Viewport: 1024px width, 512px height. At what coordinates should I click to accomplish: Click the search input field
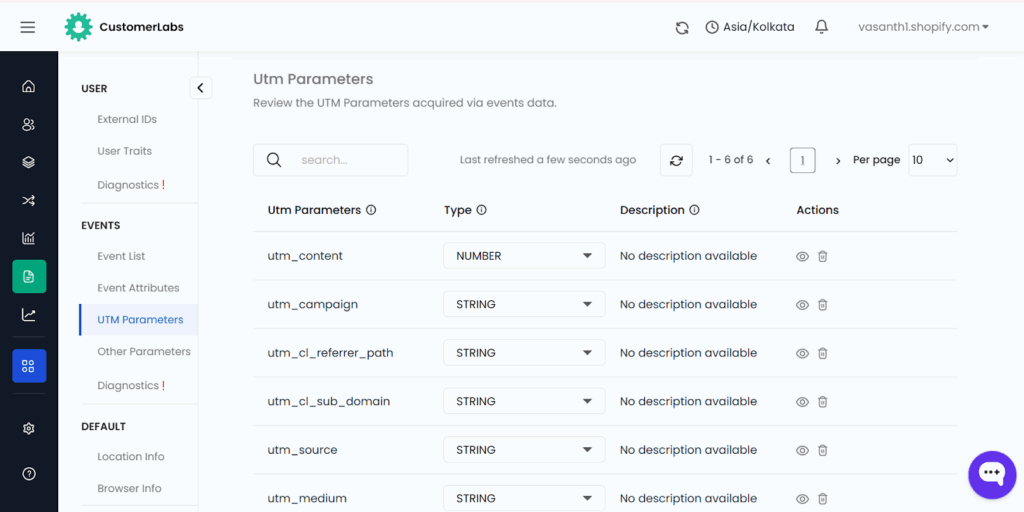330,160
